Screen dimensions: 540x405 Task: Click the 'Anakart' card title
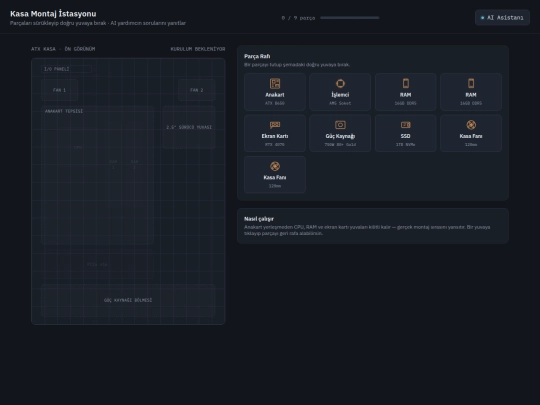[x=275, y=95]
